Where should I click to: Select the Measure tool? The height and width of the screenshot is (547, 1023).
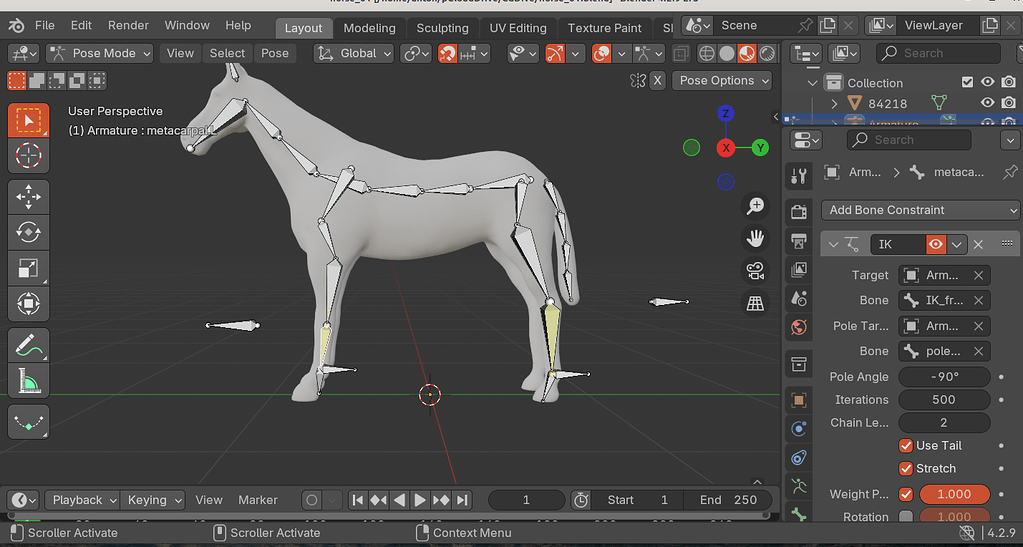click(x=28, y=381)
